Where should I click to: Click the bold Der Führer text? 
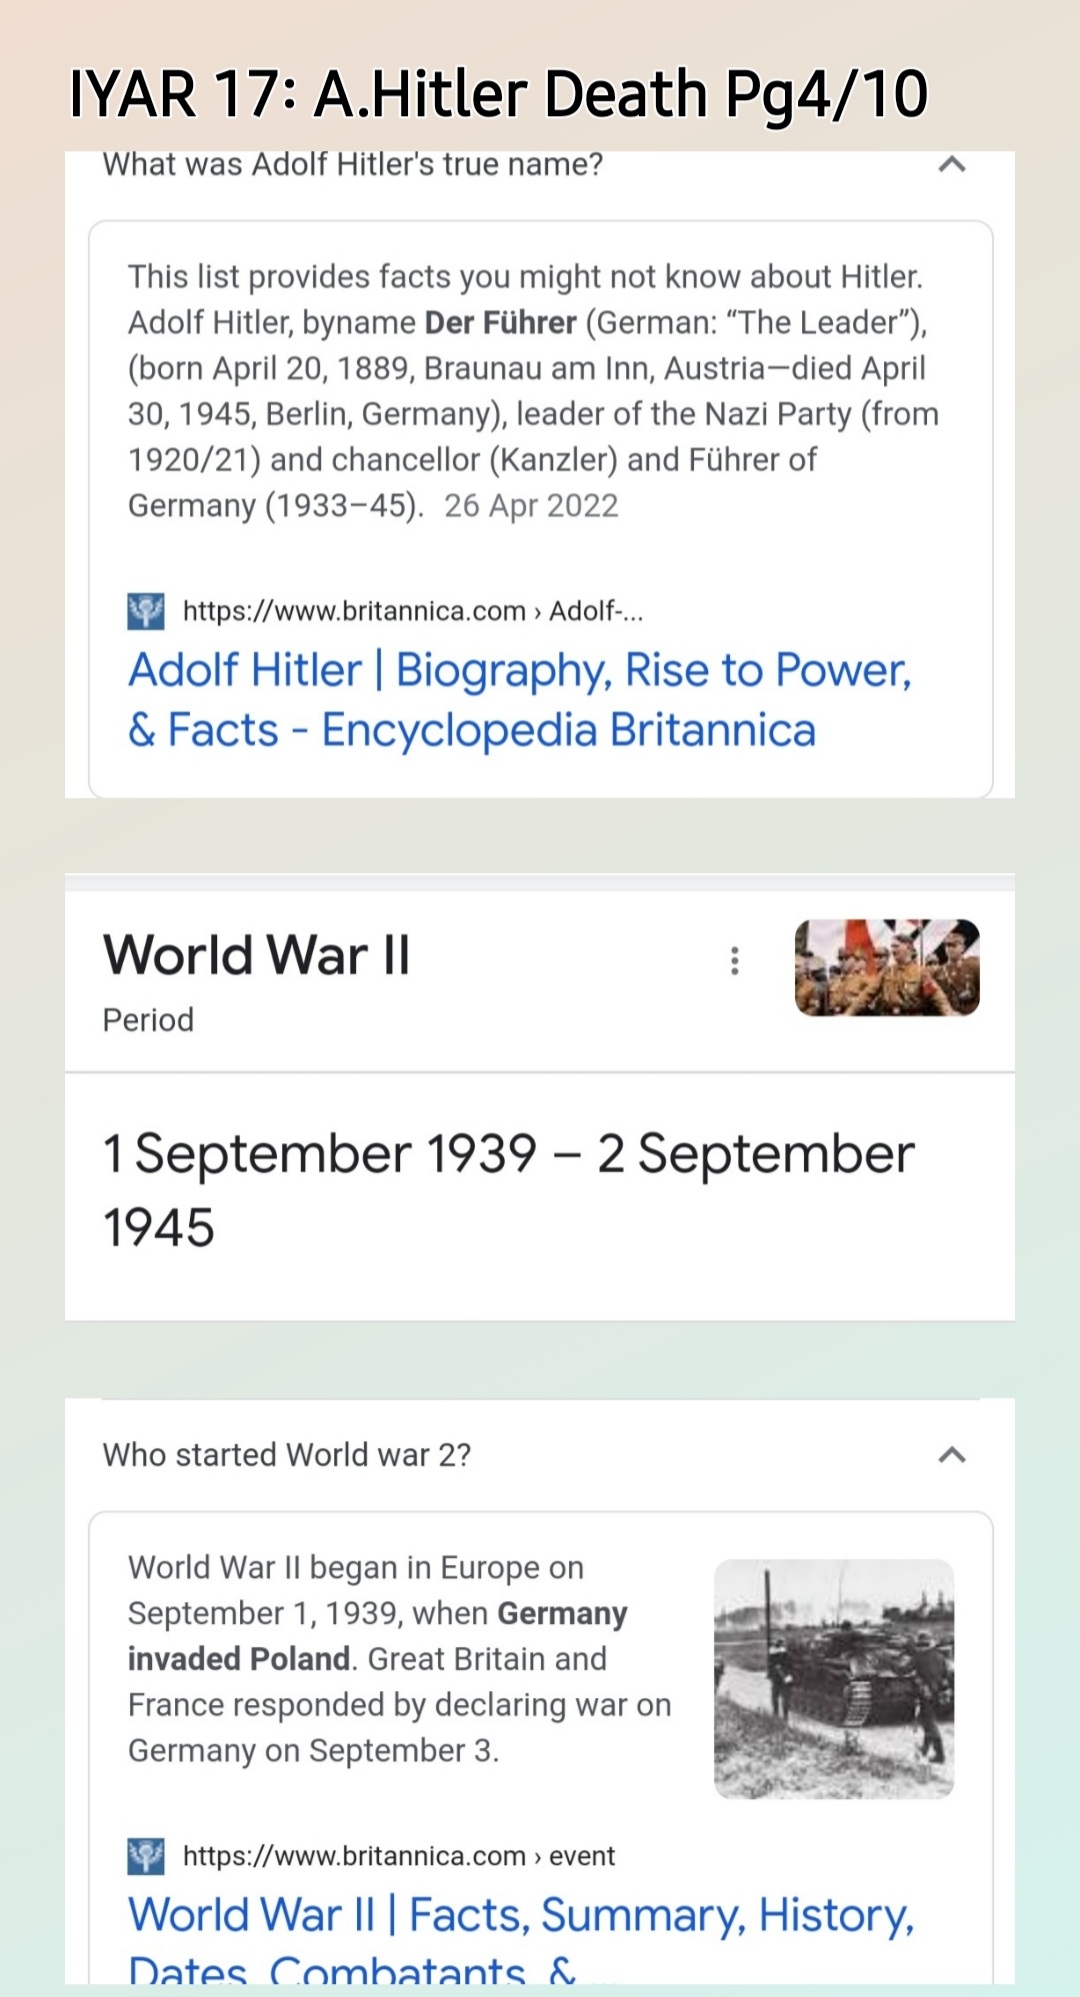[x=500, y=323]
